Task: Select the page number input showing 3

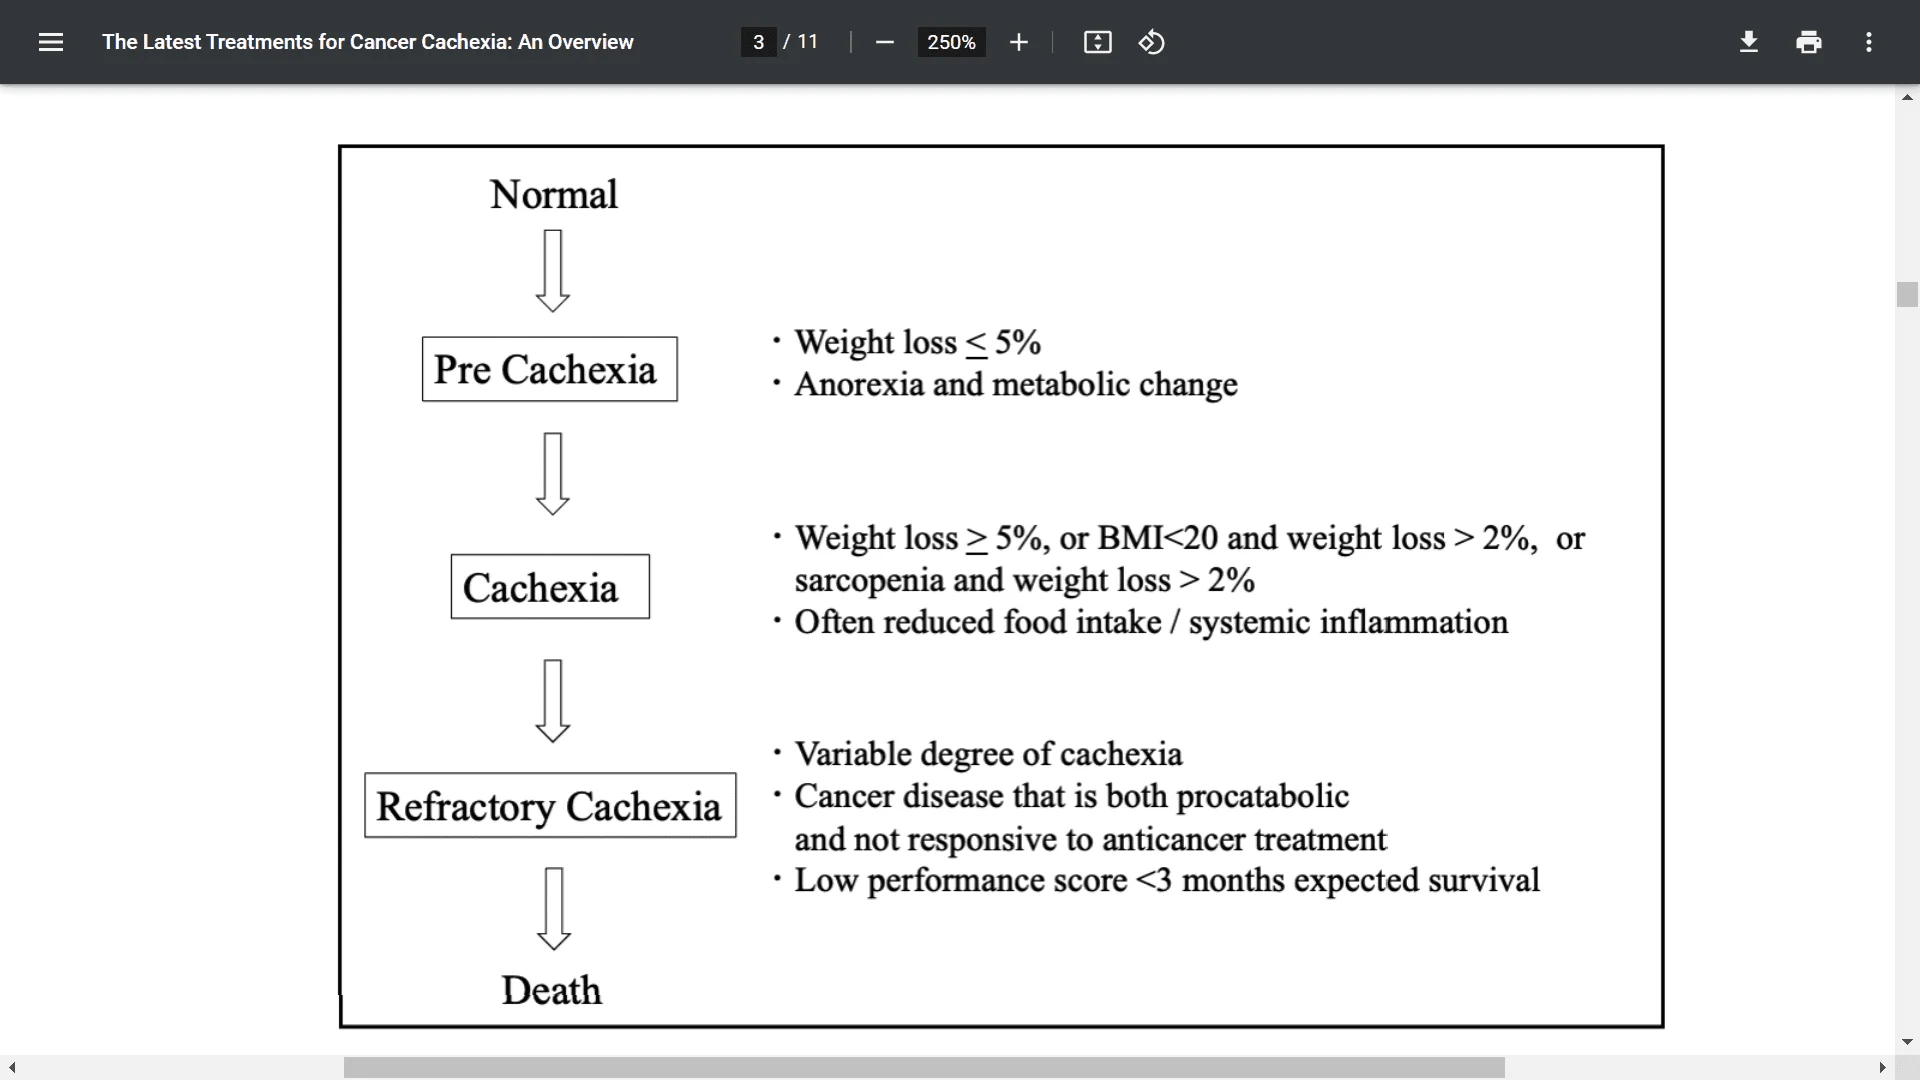Action: [757, 42]
